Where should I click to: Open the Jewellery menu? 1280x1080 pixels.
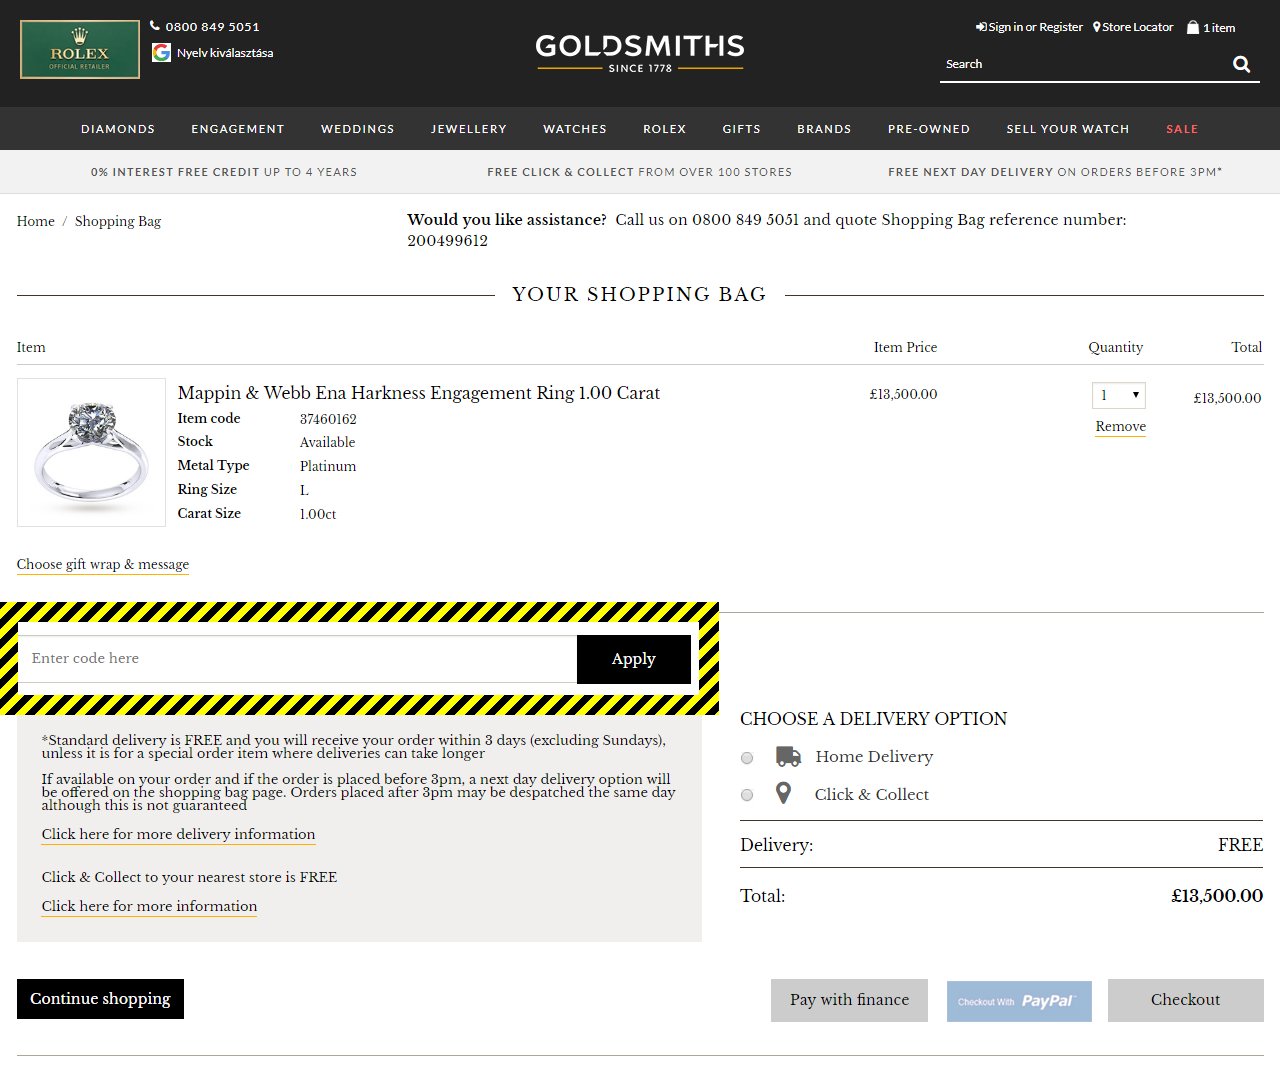click(469, 129)
